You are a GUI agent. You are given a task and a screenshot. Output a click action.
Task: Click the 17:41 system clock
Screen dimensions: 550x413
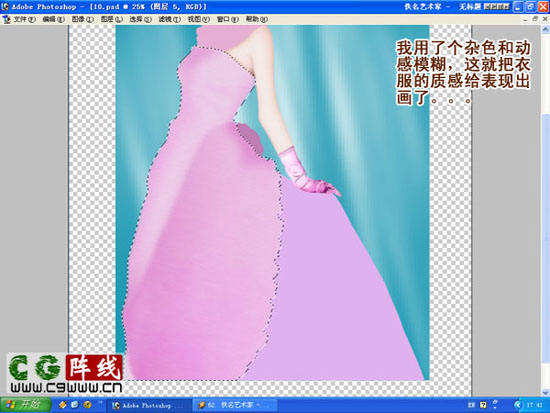pos(534,405)
